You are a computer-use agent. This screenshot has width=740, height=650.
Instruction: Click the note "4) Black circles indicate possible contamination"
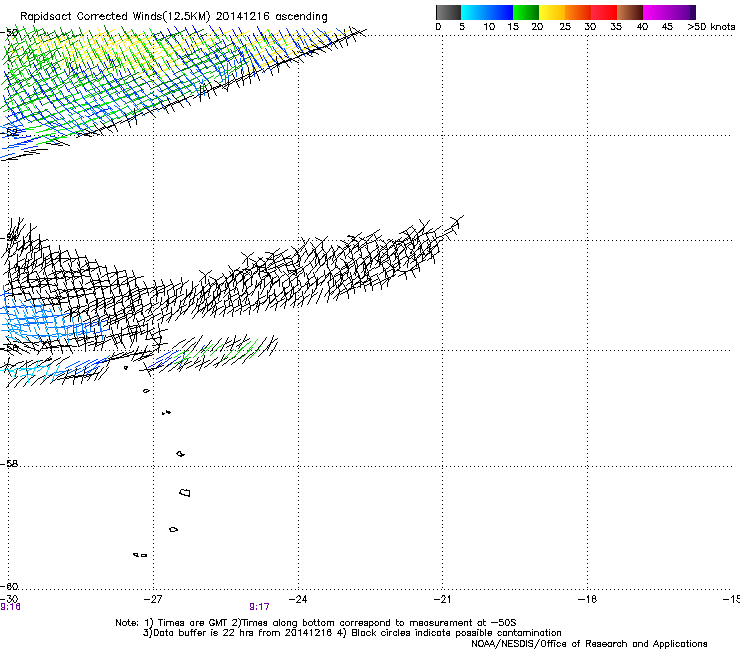[x=449, y=633]
